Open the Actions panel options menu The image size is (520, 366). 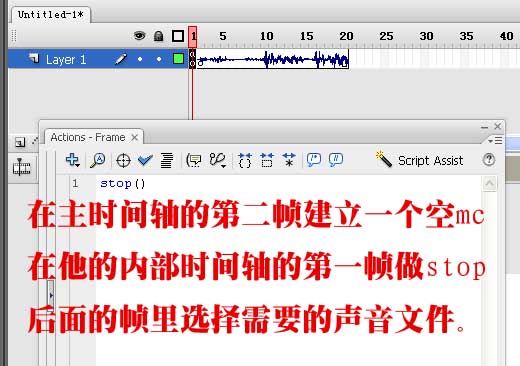495,140
